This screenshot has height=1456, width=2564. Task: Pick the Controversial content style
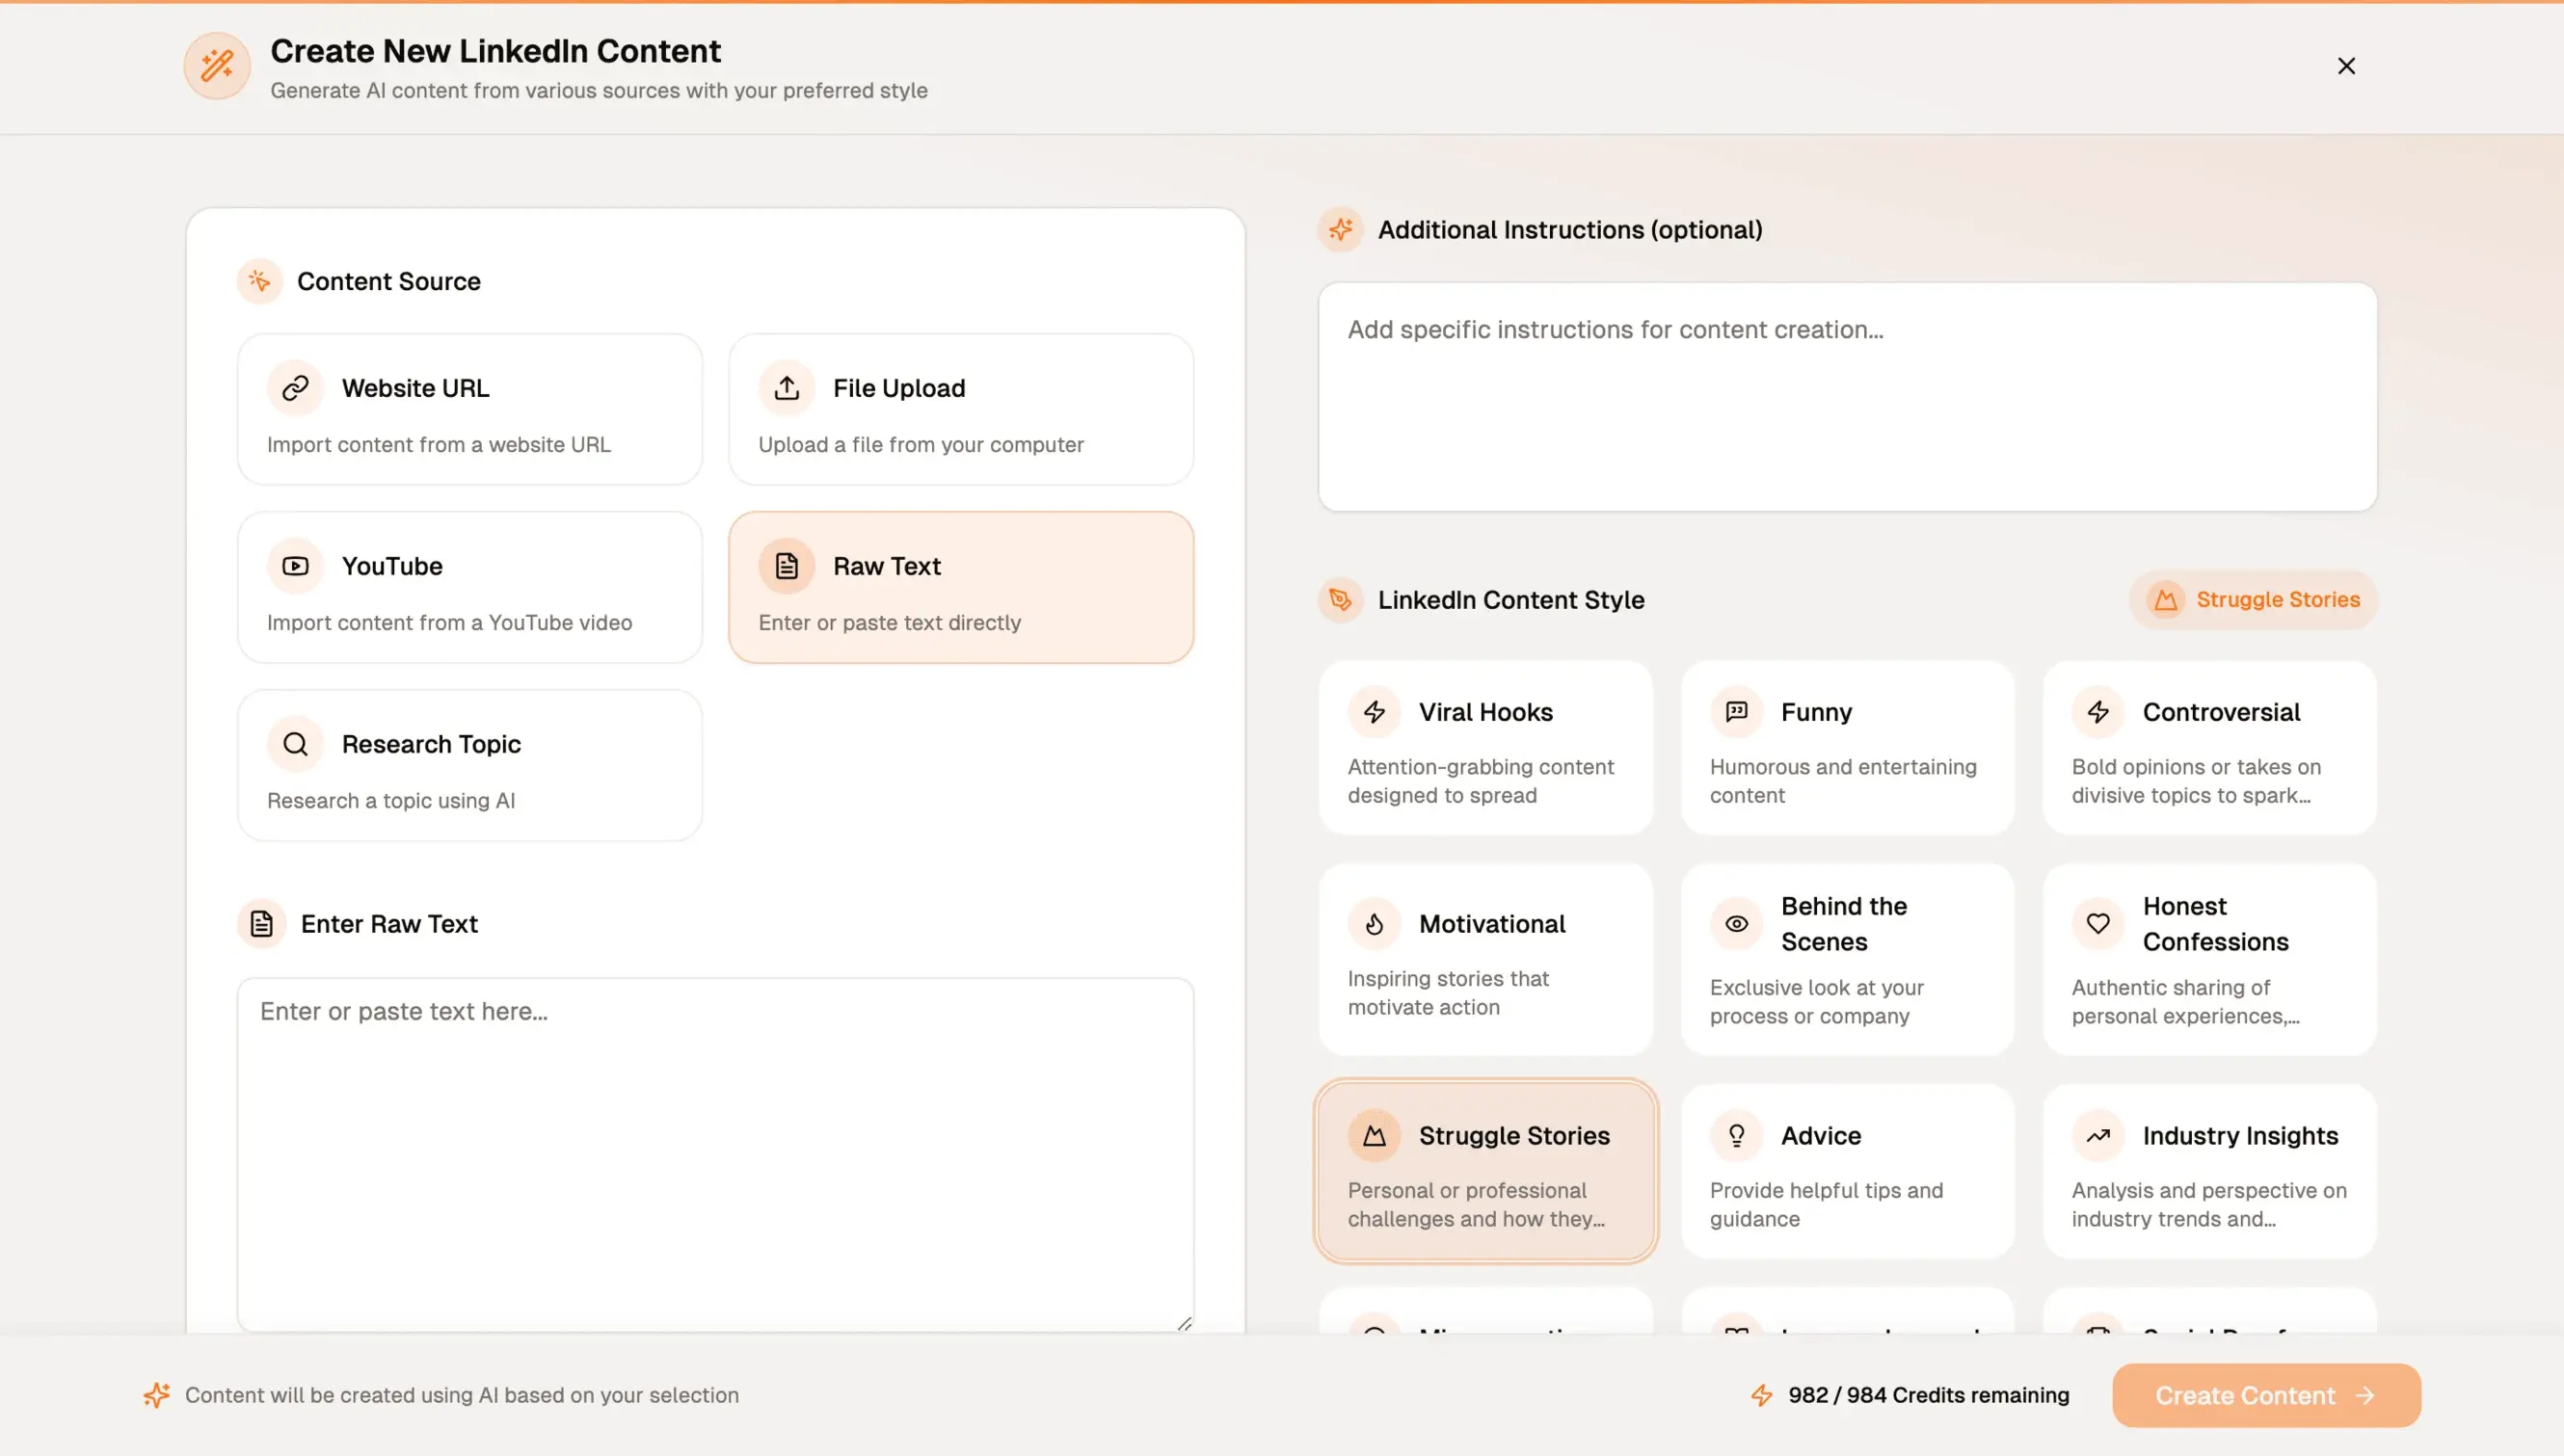tap(2209, 748)
